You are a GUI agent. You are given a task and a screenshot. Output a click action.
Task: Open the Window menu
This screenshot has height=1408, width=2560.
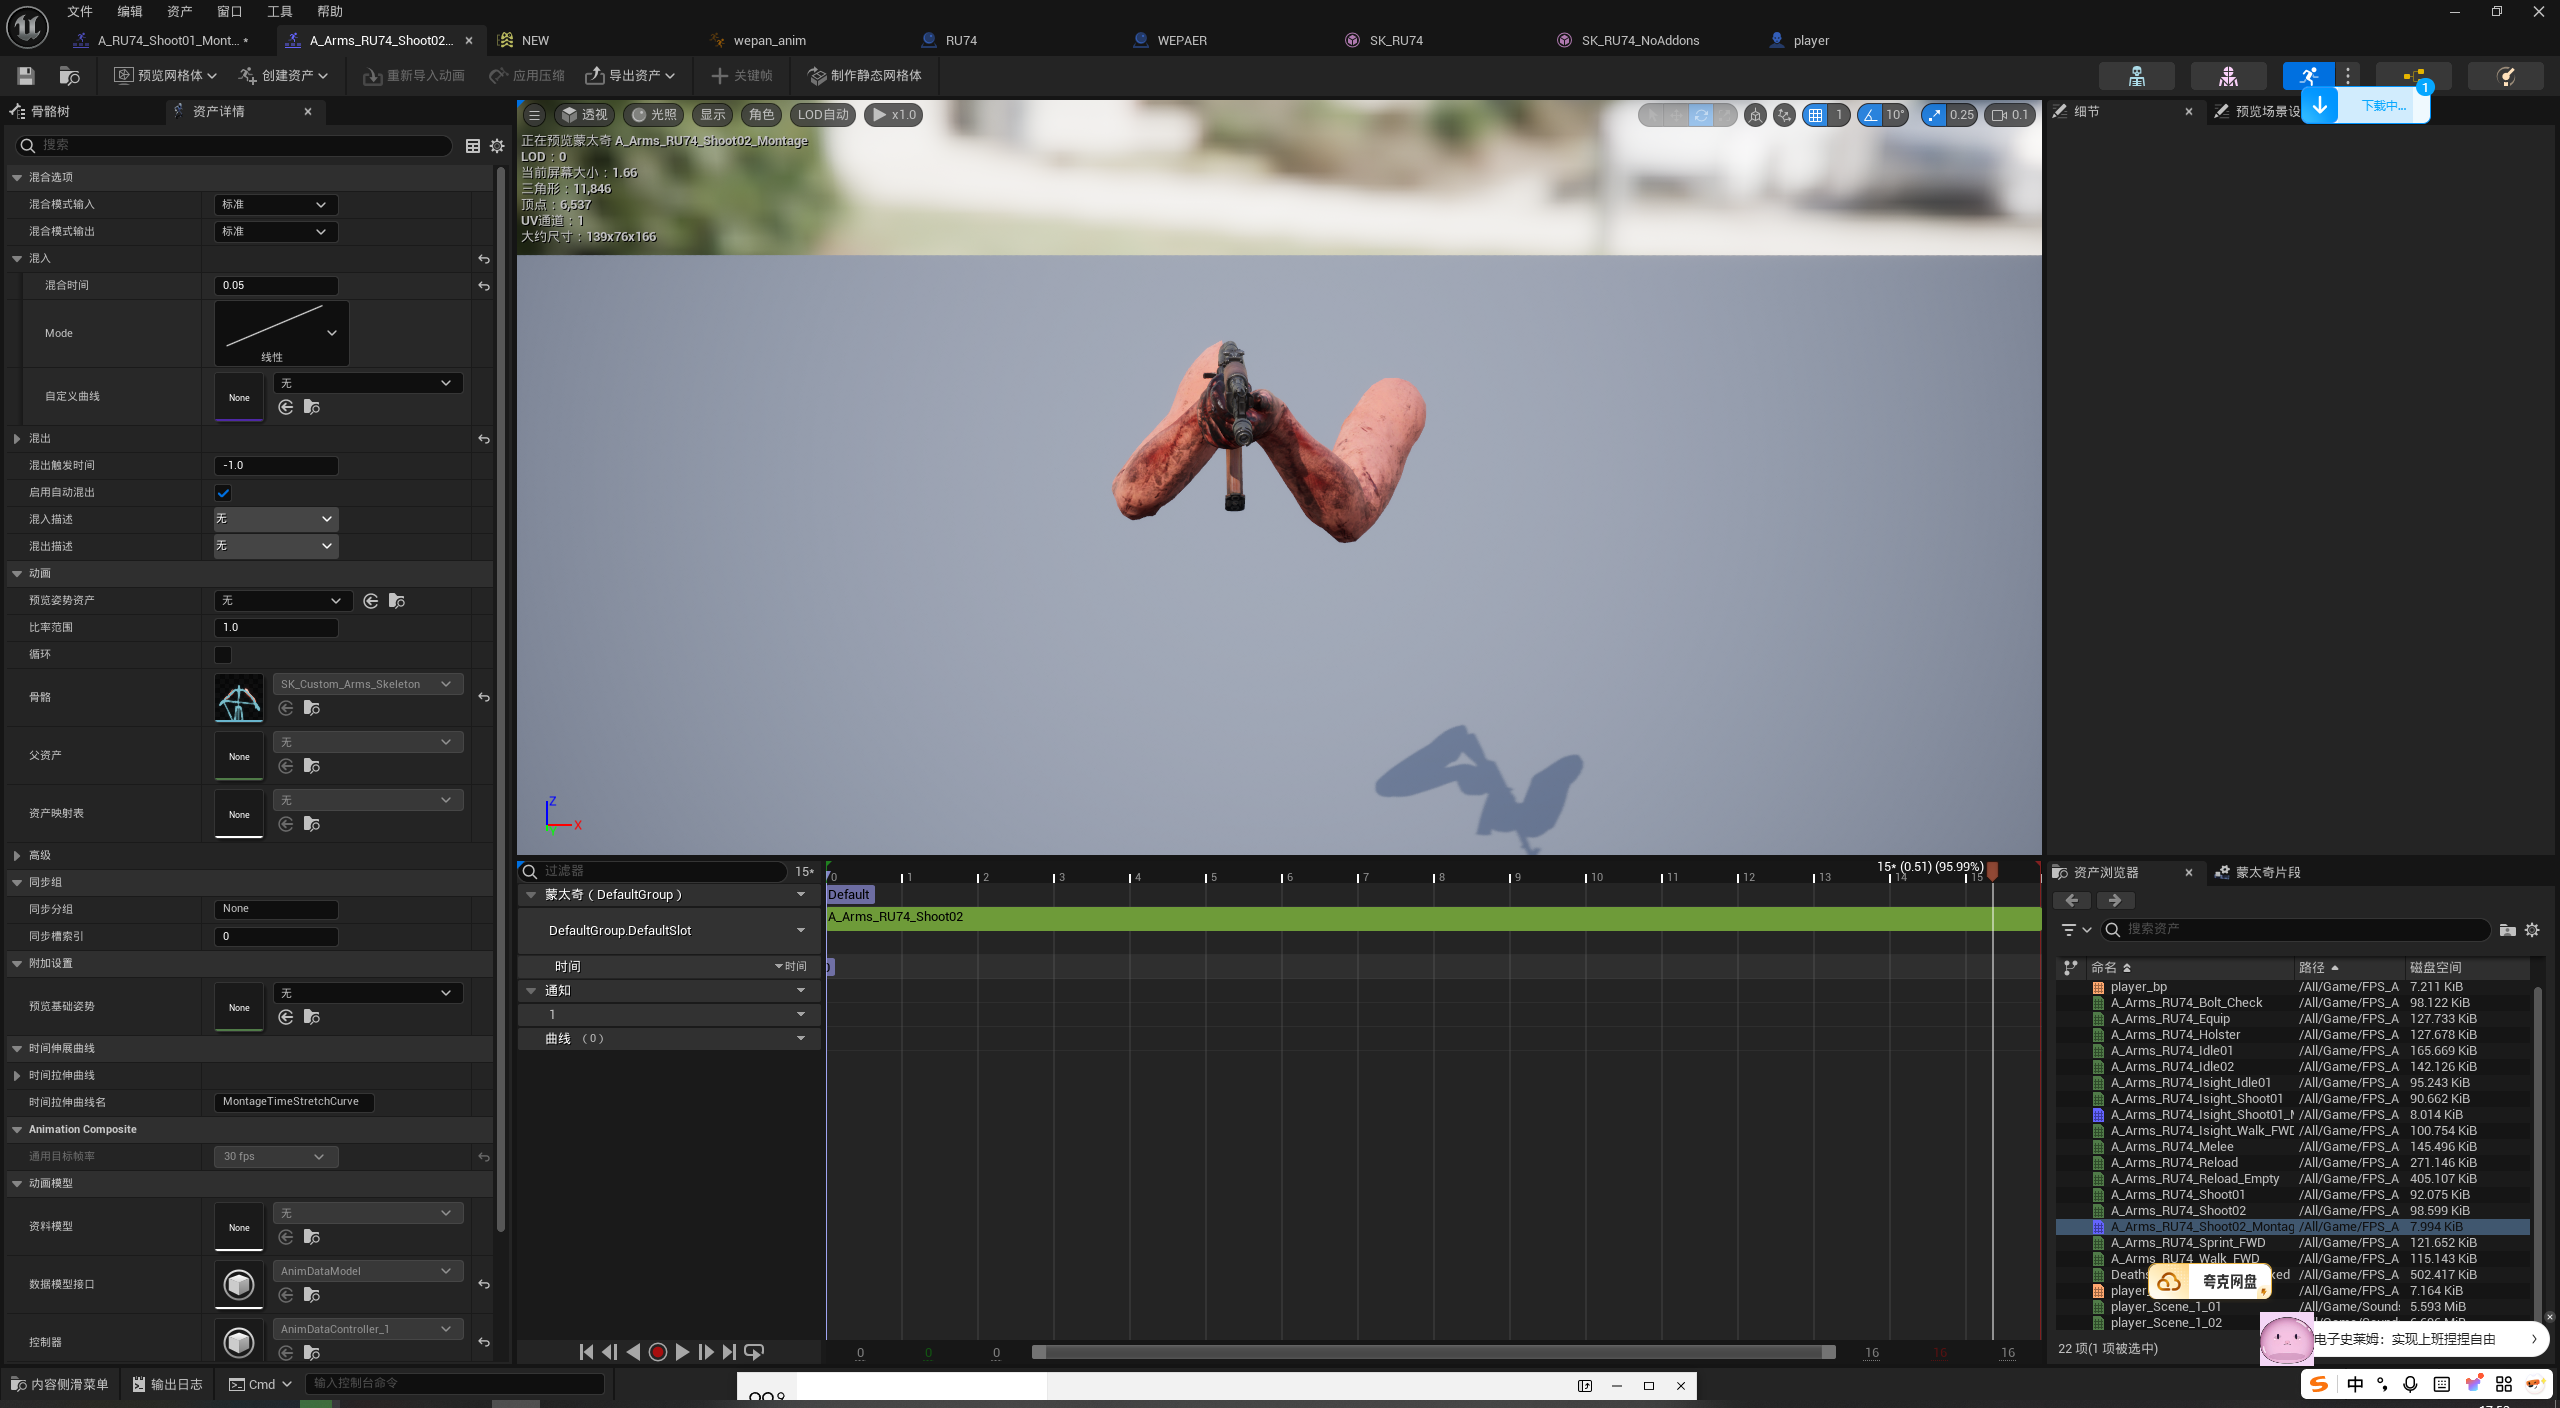coord(230,12)
